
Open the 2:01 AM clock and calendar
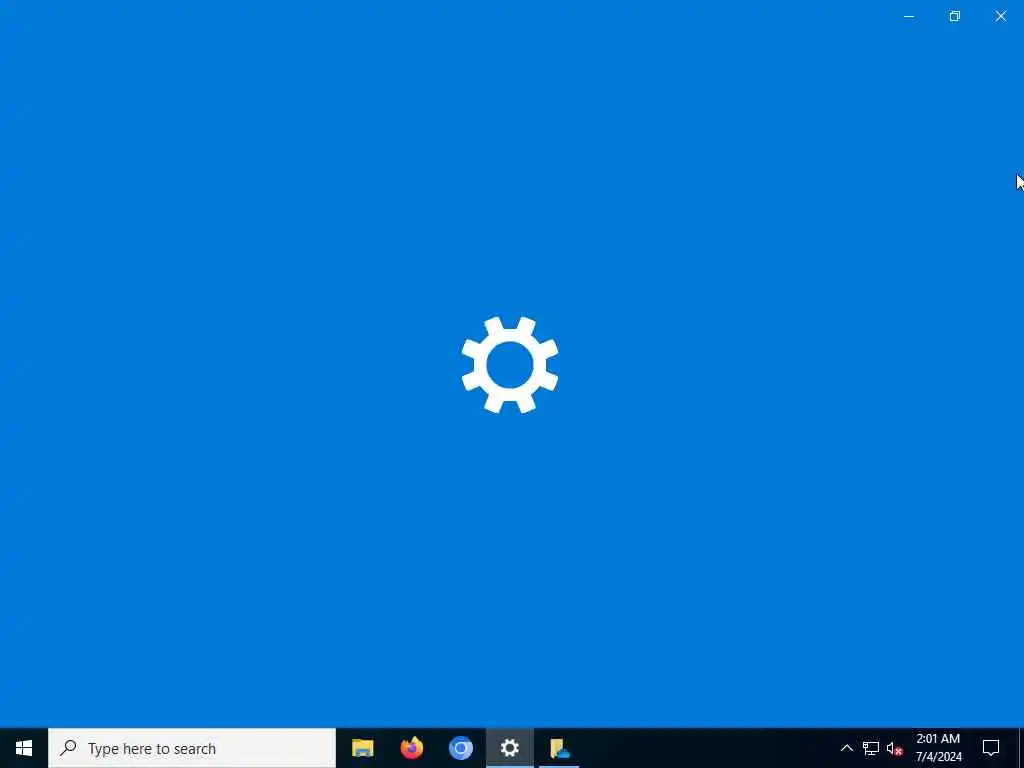938,748
